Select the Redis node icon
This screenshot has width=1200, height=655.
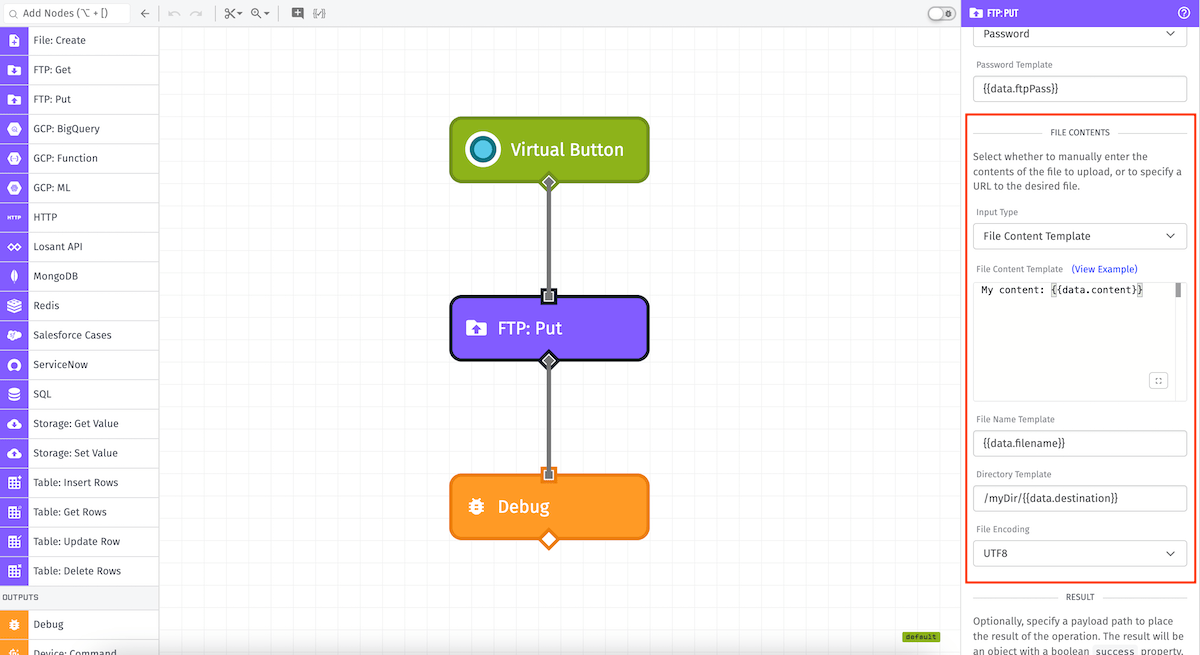tap(14, 306)
